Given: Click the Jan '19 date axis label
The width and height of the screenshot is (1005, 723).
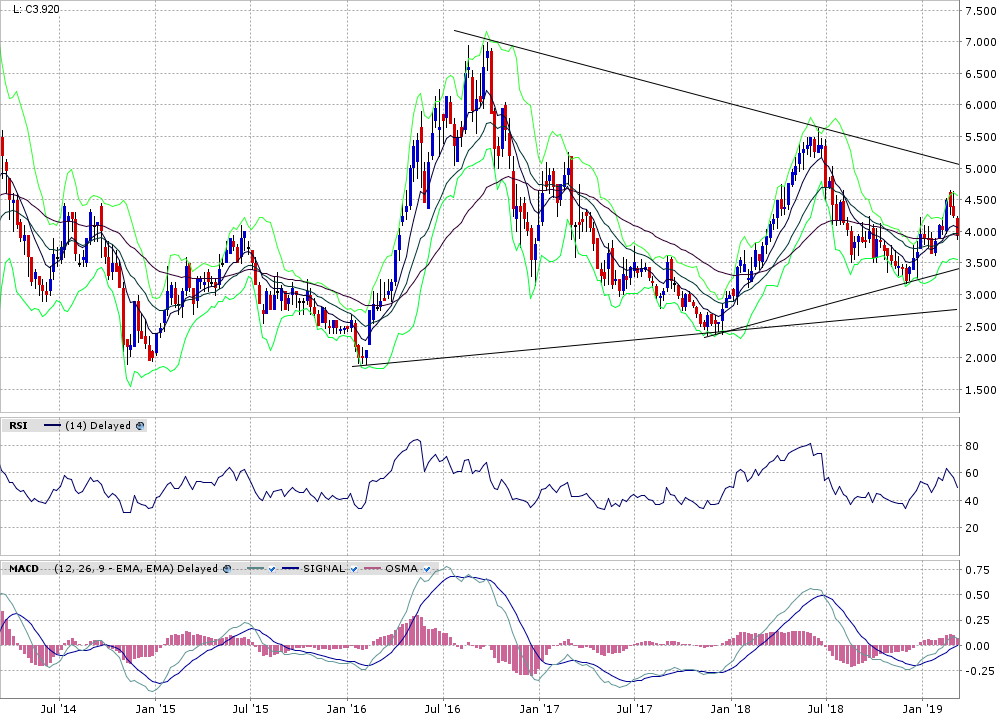Looking at the screenshot, I should 923,709.
